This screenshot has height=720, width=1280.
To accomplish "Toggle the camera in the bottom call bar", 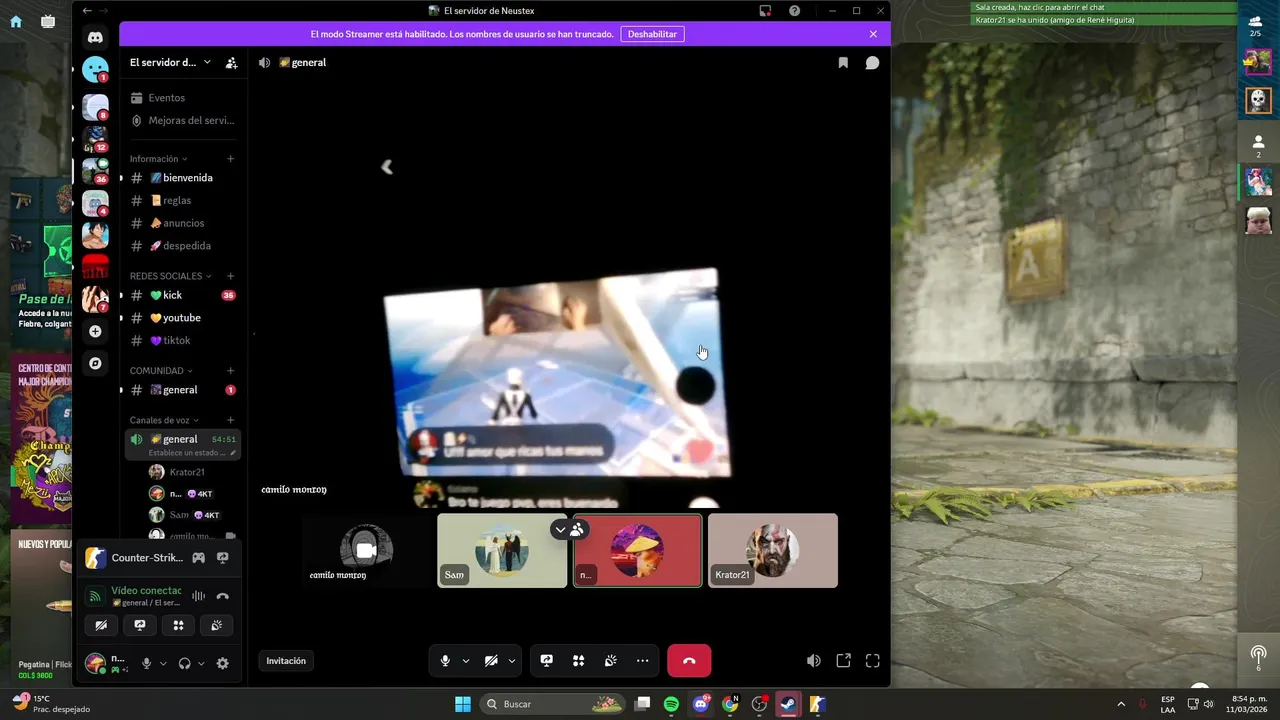I will click(x=491, y=661).
